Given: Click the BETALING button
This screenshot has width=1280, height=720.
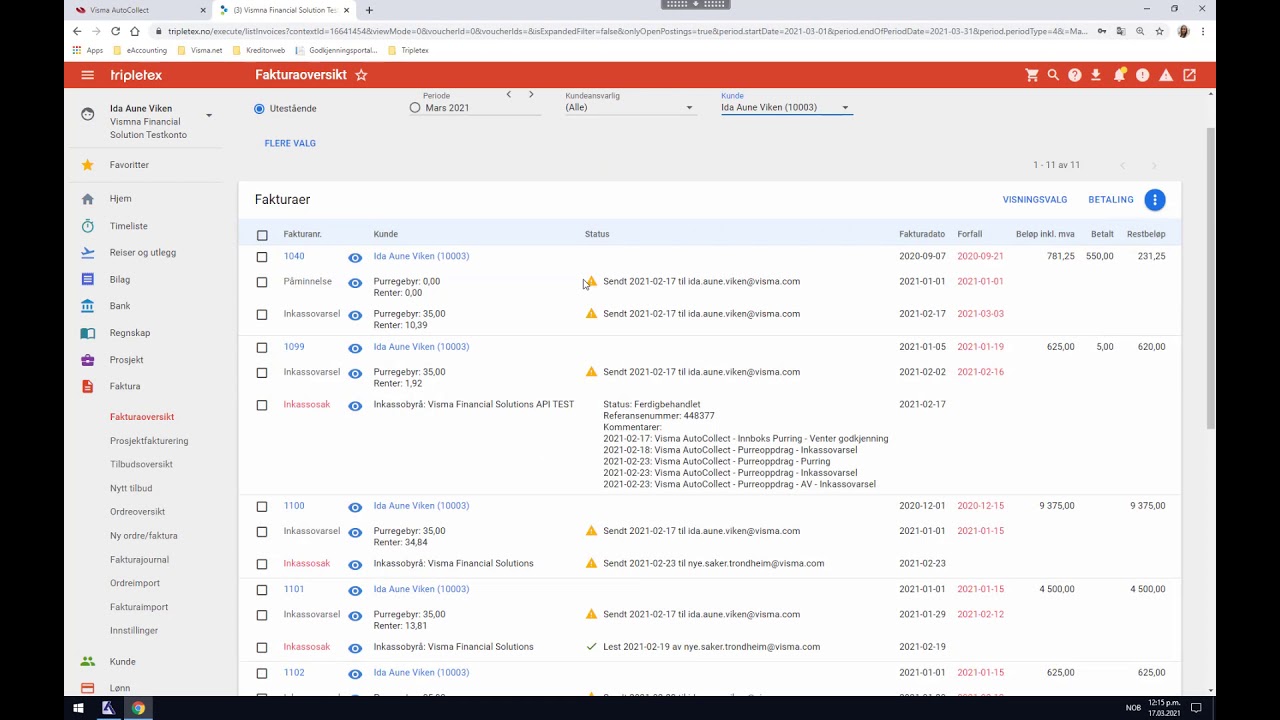Looking at the screenshot, I should tap(1111, 200).
